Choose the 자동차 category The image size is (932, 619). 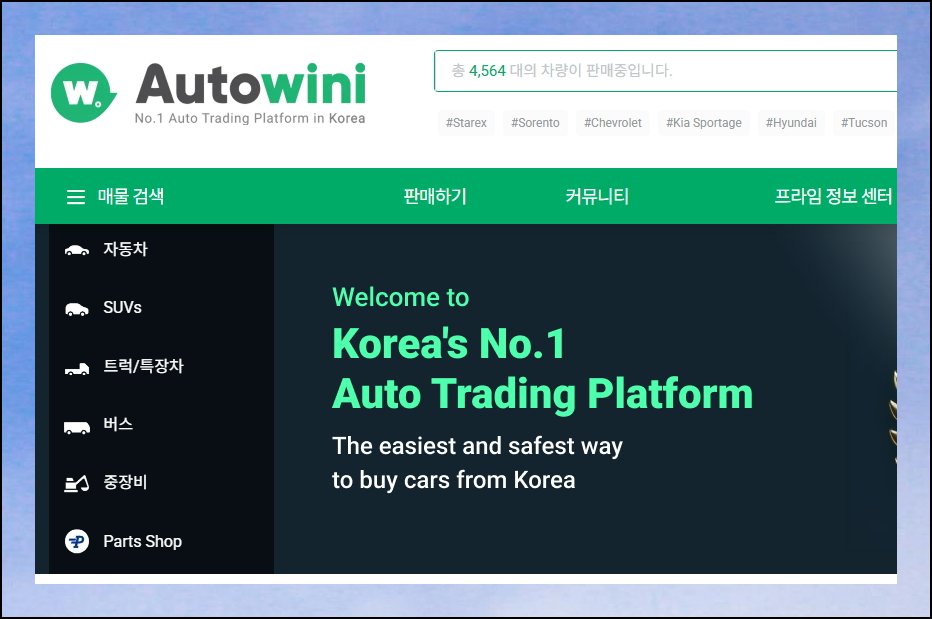click(x=125, y=249)
